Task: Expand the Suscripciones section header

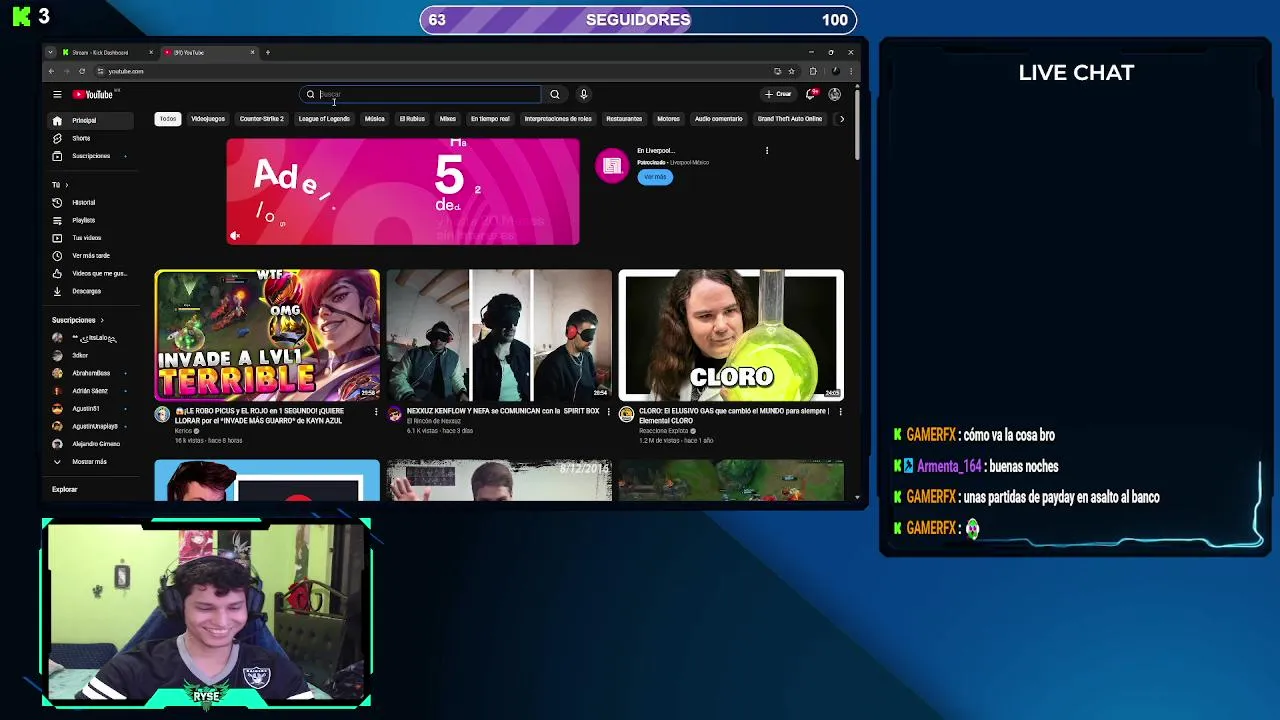Action: click(78, 320)
